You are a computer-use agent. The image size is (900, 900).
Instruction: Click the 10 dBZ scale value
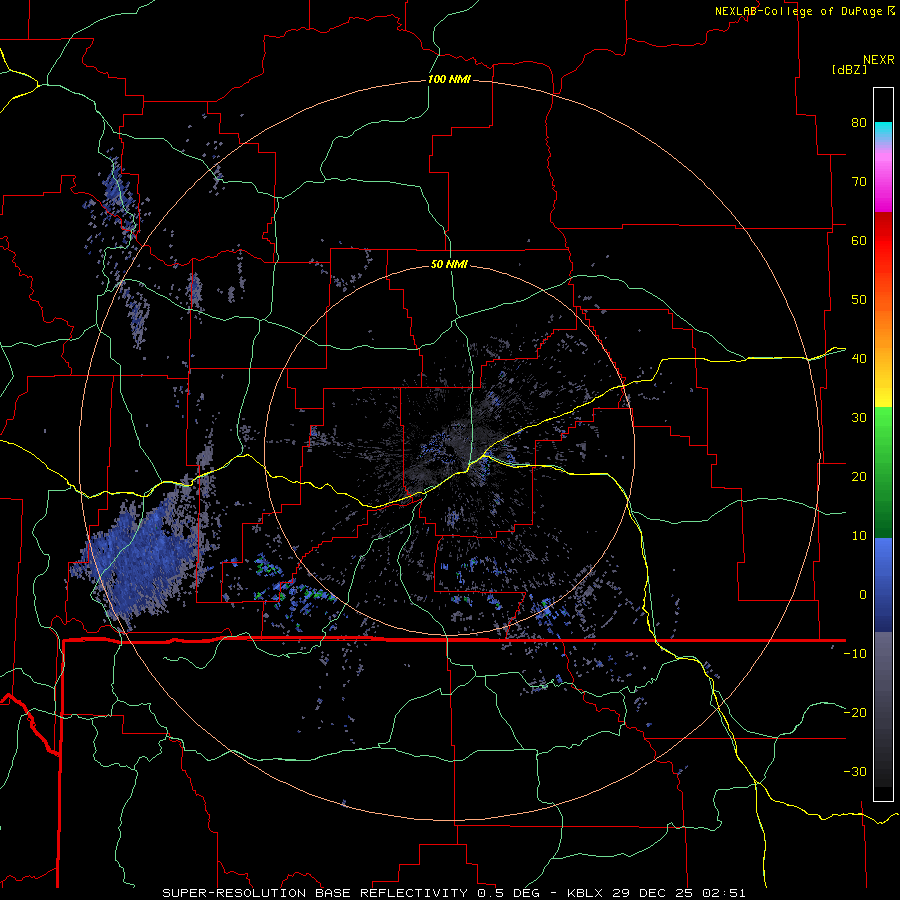click(x=859, y=536)
